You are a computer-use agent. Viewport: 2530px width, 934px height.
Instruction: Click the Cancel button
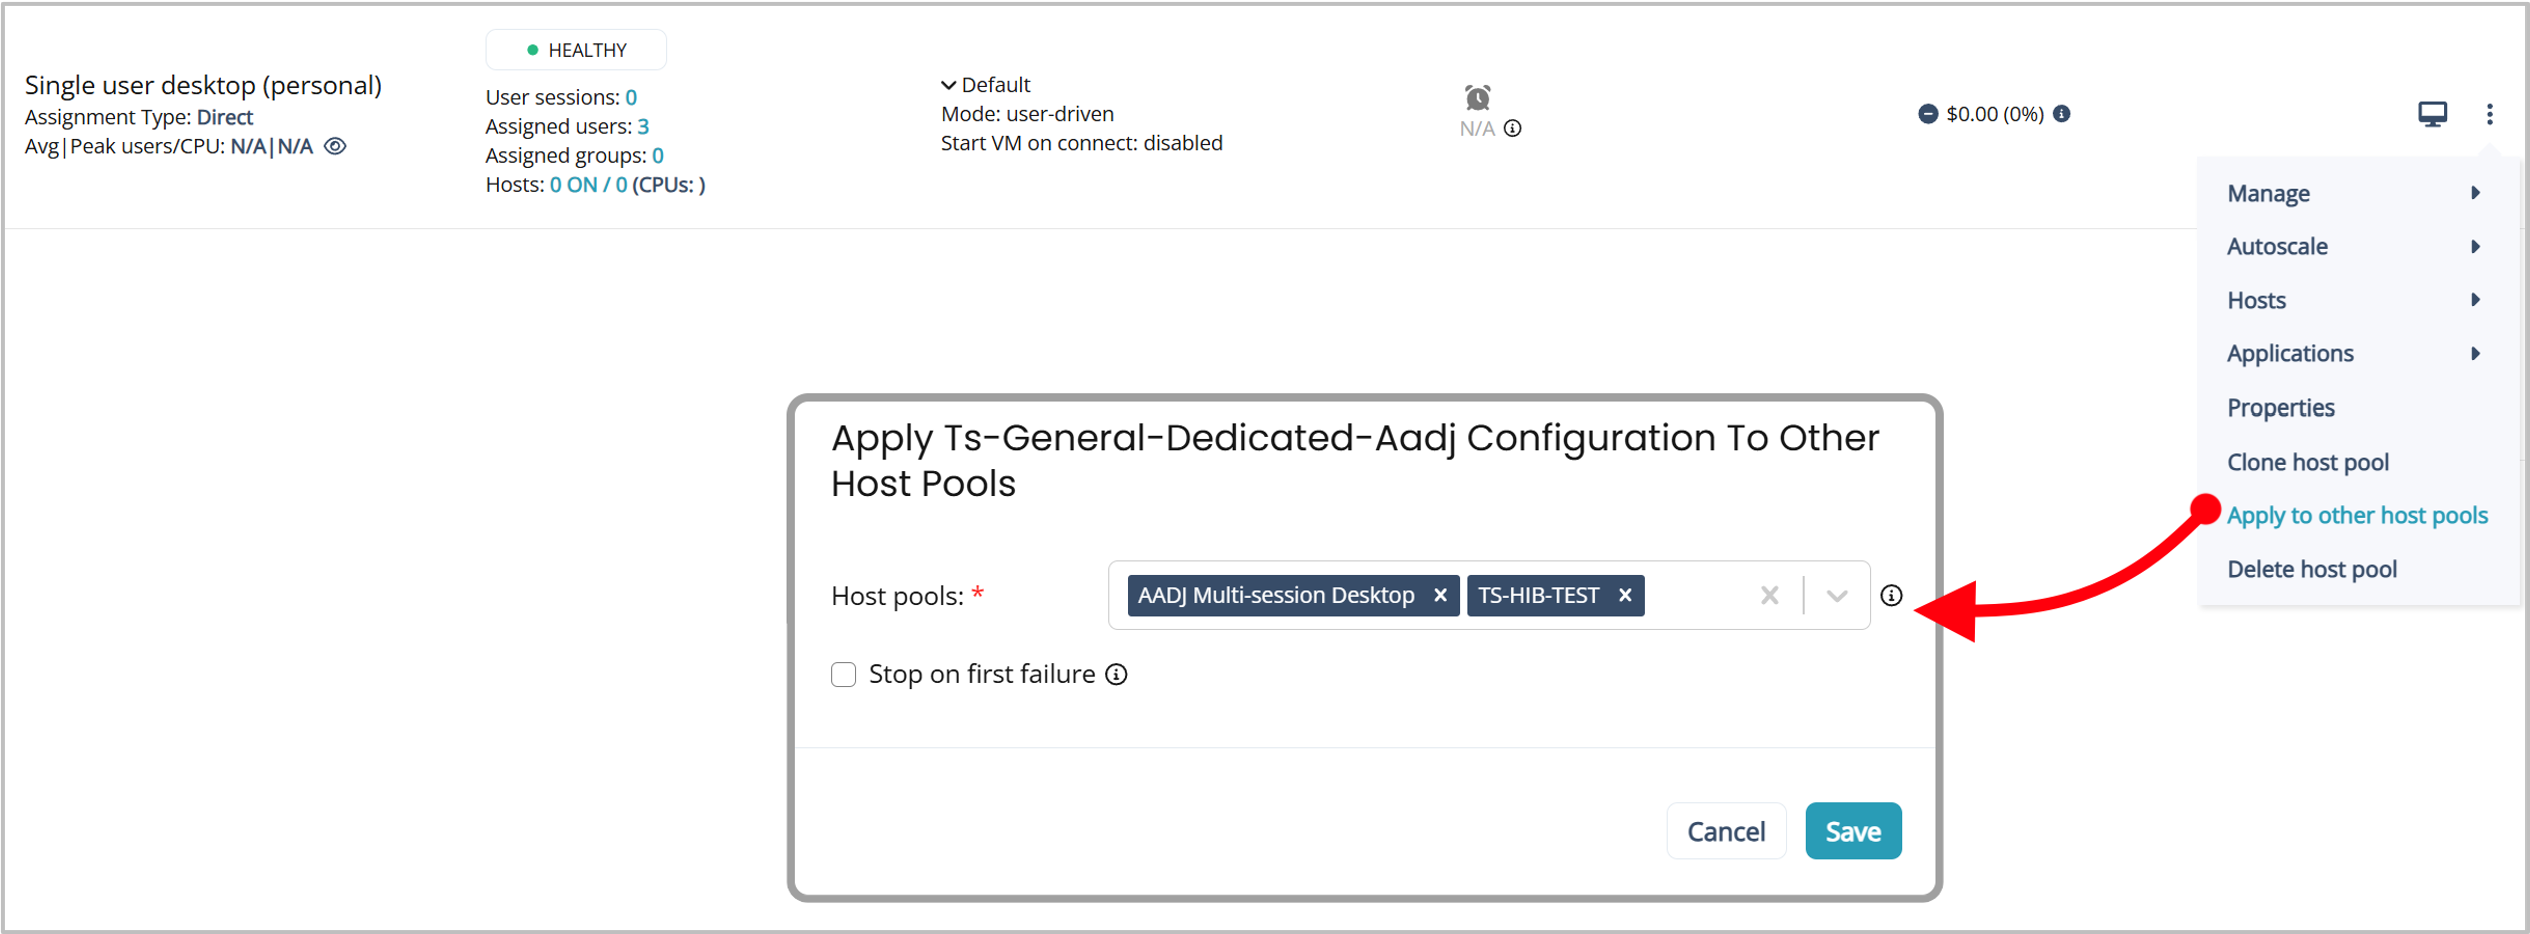tap(1725, 831)
